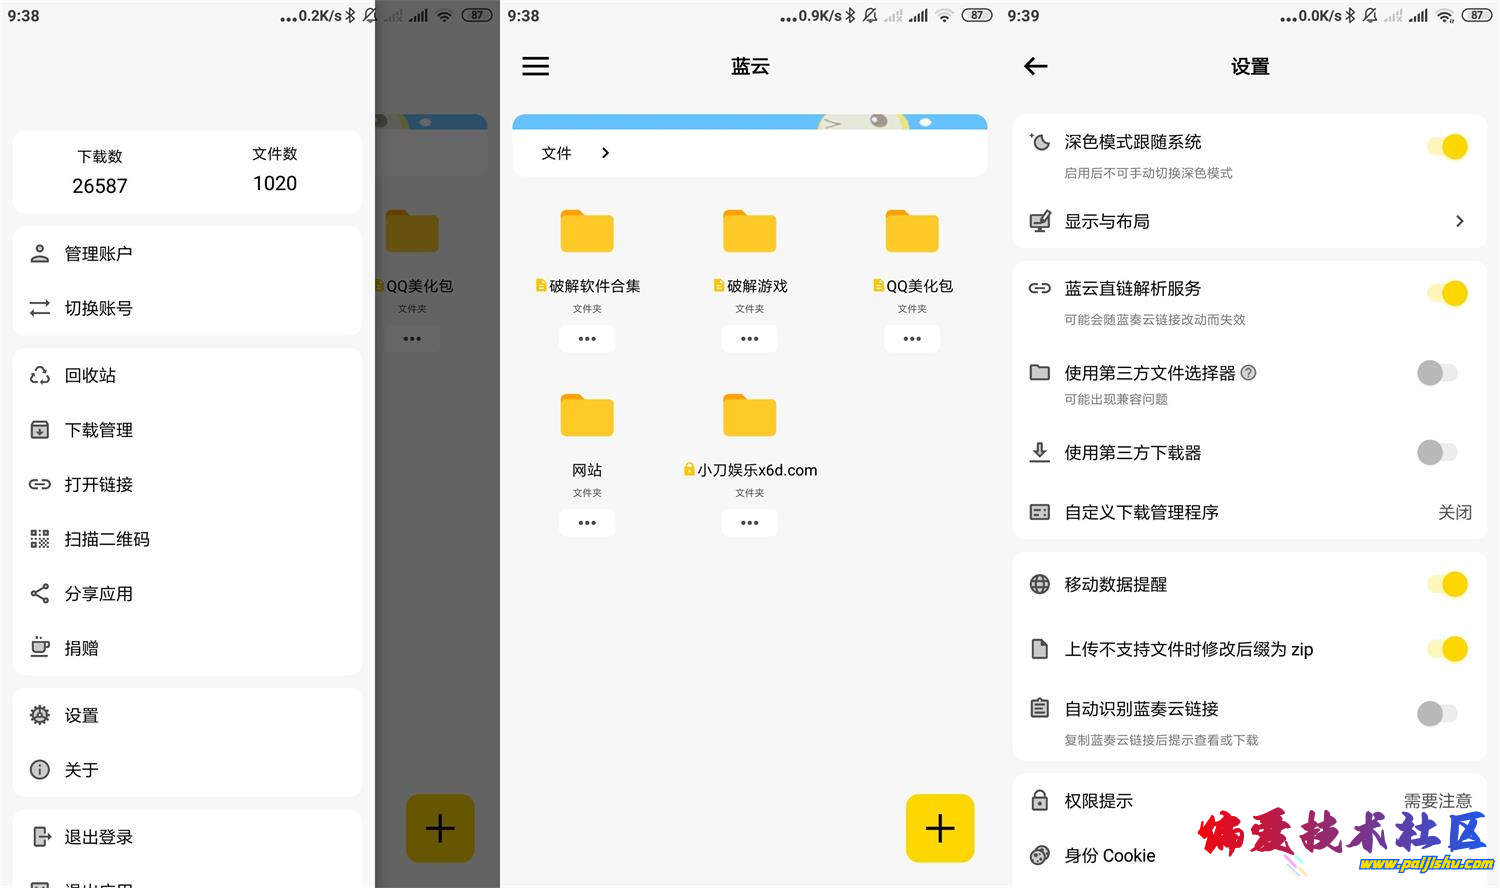The width and height of the screenshot is (1500, 888).
Task: Open download management (下载管理)
Action: [98, 430]
